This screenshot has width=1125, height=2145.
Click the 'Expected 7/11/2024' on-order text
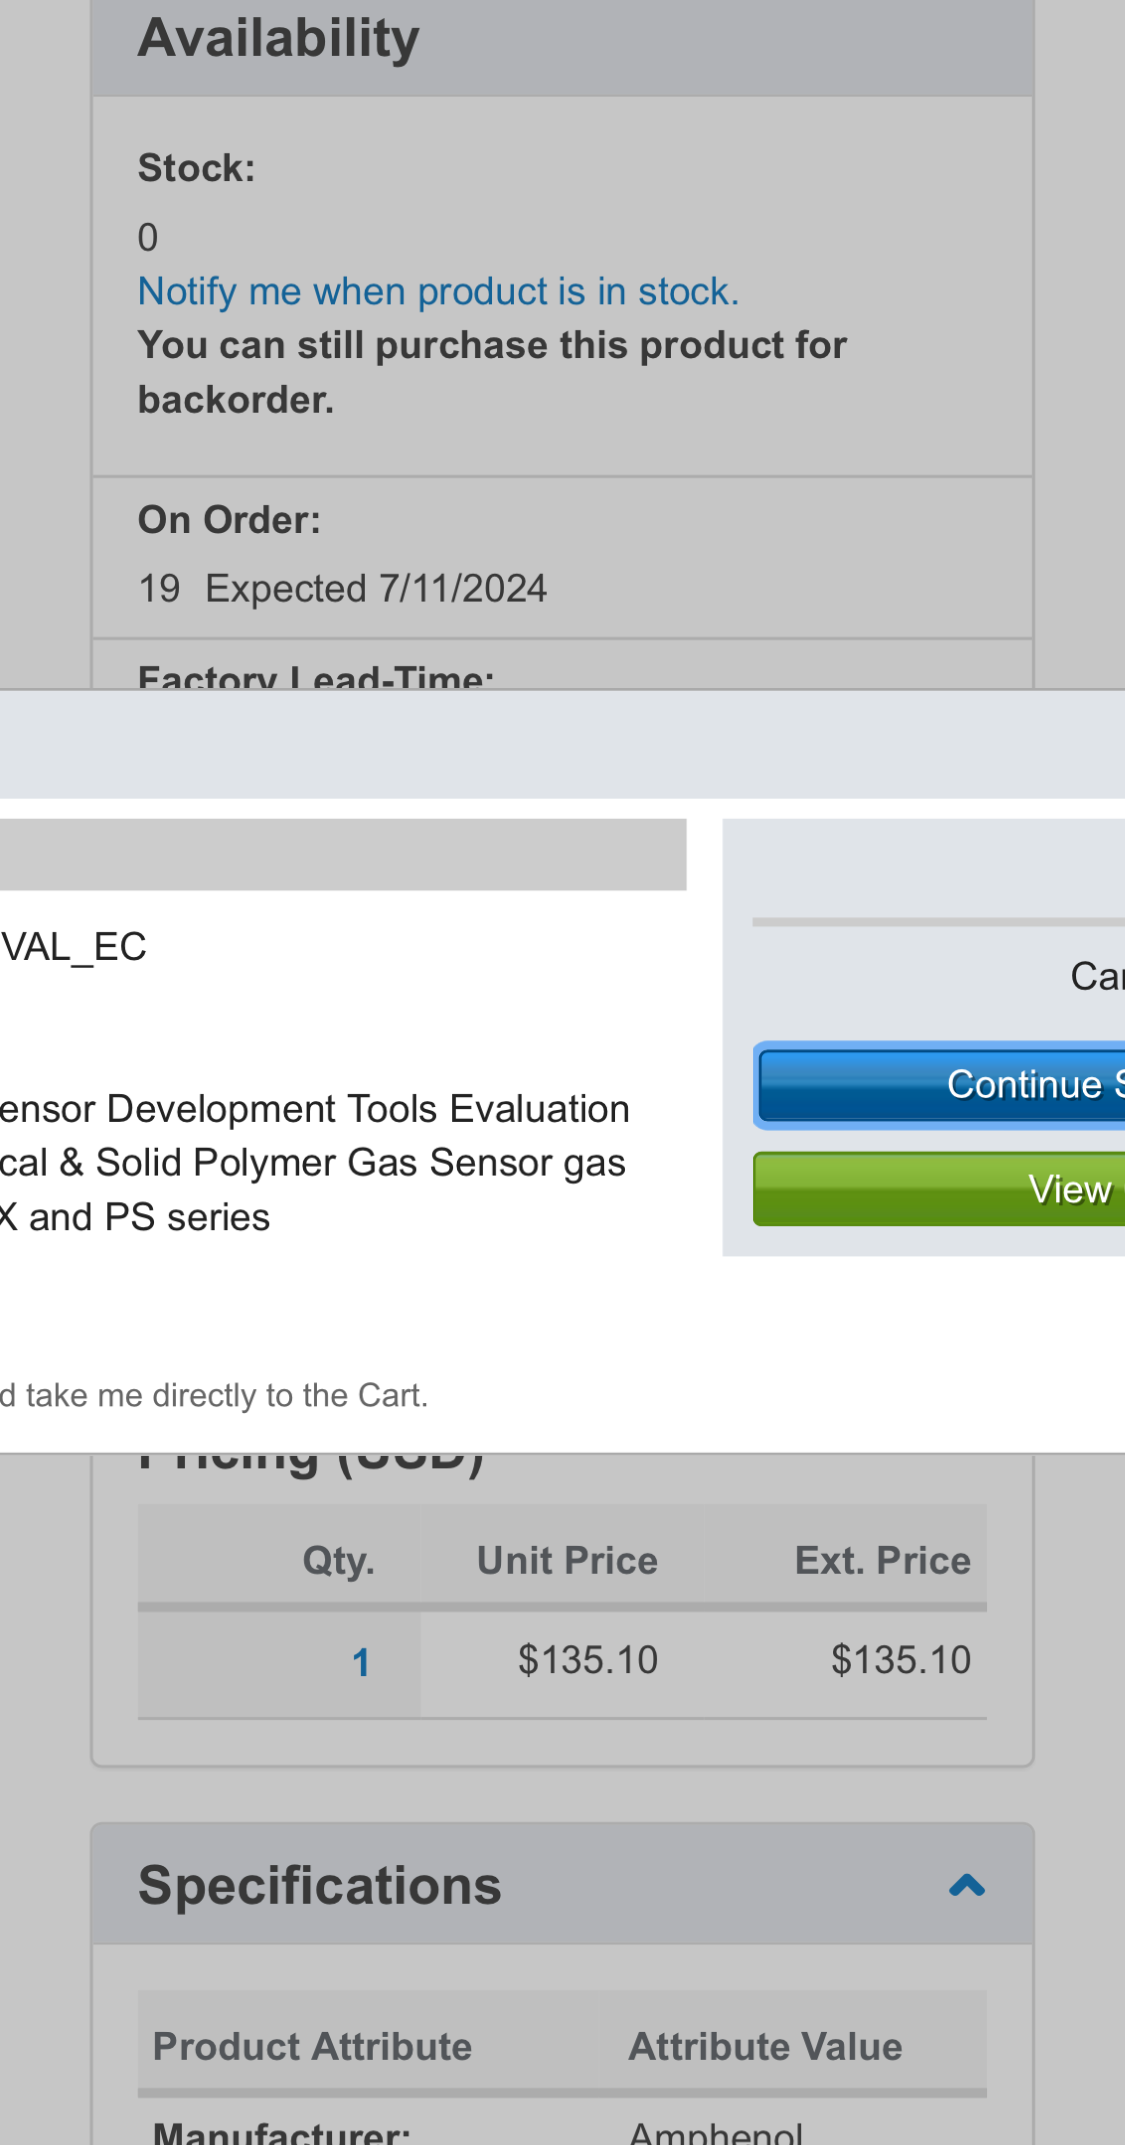(376, 589)
